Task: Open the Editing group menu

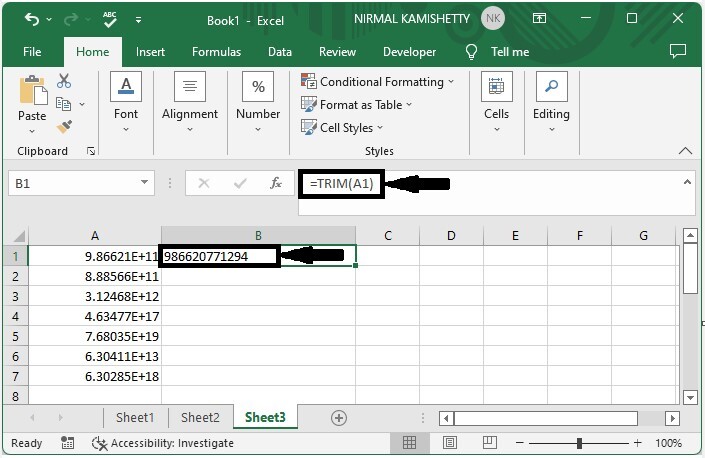Action: click(x=551, y=102)
